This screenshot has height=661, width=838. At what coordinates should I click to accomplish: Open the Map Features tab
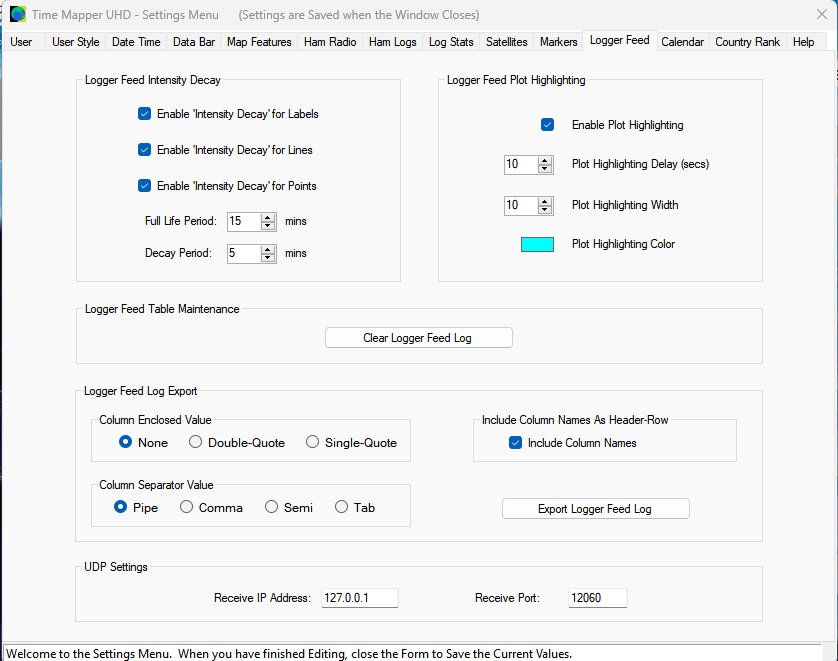coord(259,42)
